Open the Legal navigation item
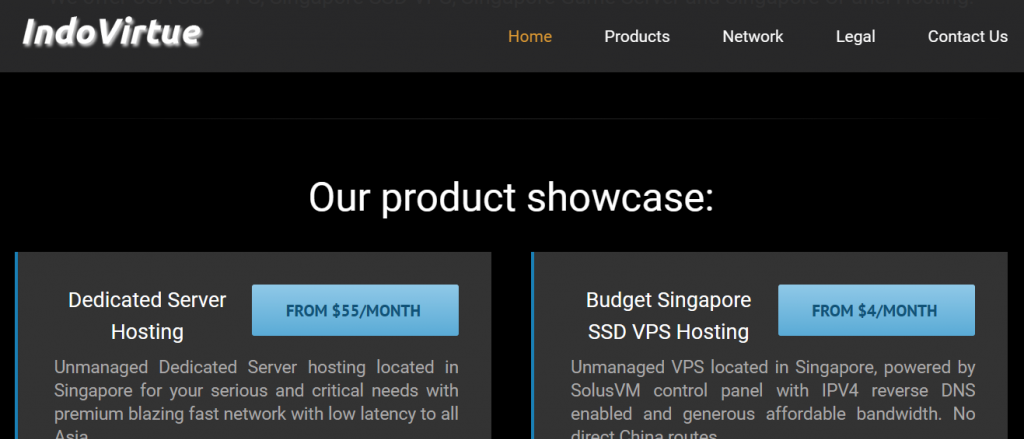 [855, 36]
